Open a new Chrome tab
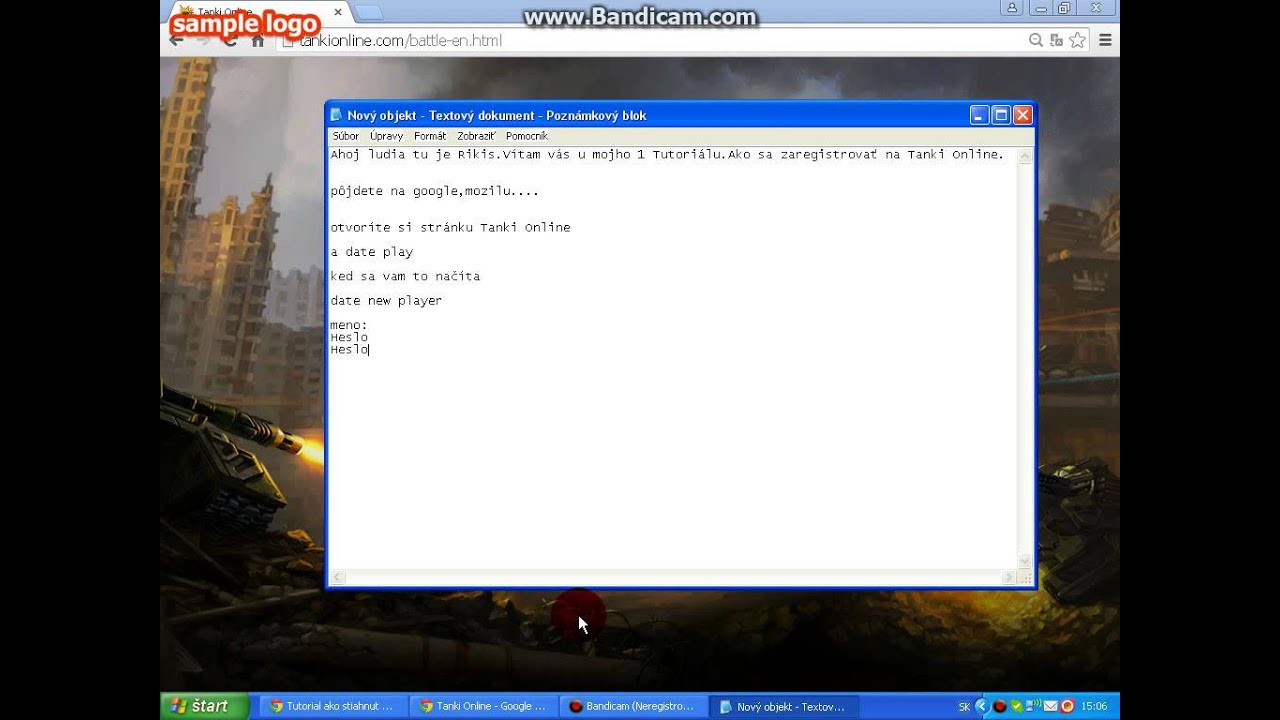 click(368, 13)
